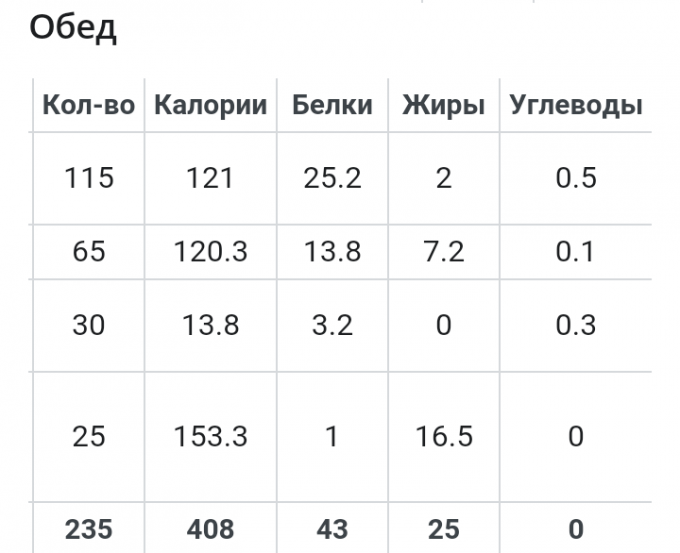The width and height of the screenshot is (680, 553).
Task: Select the "Углеводы" column header
Action: pyautogui.click(x=576, y=105)
